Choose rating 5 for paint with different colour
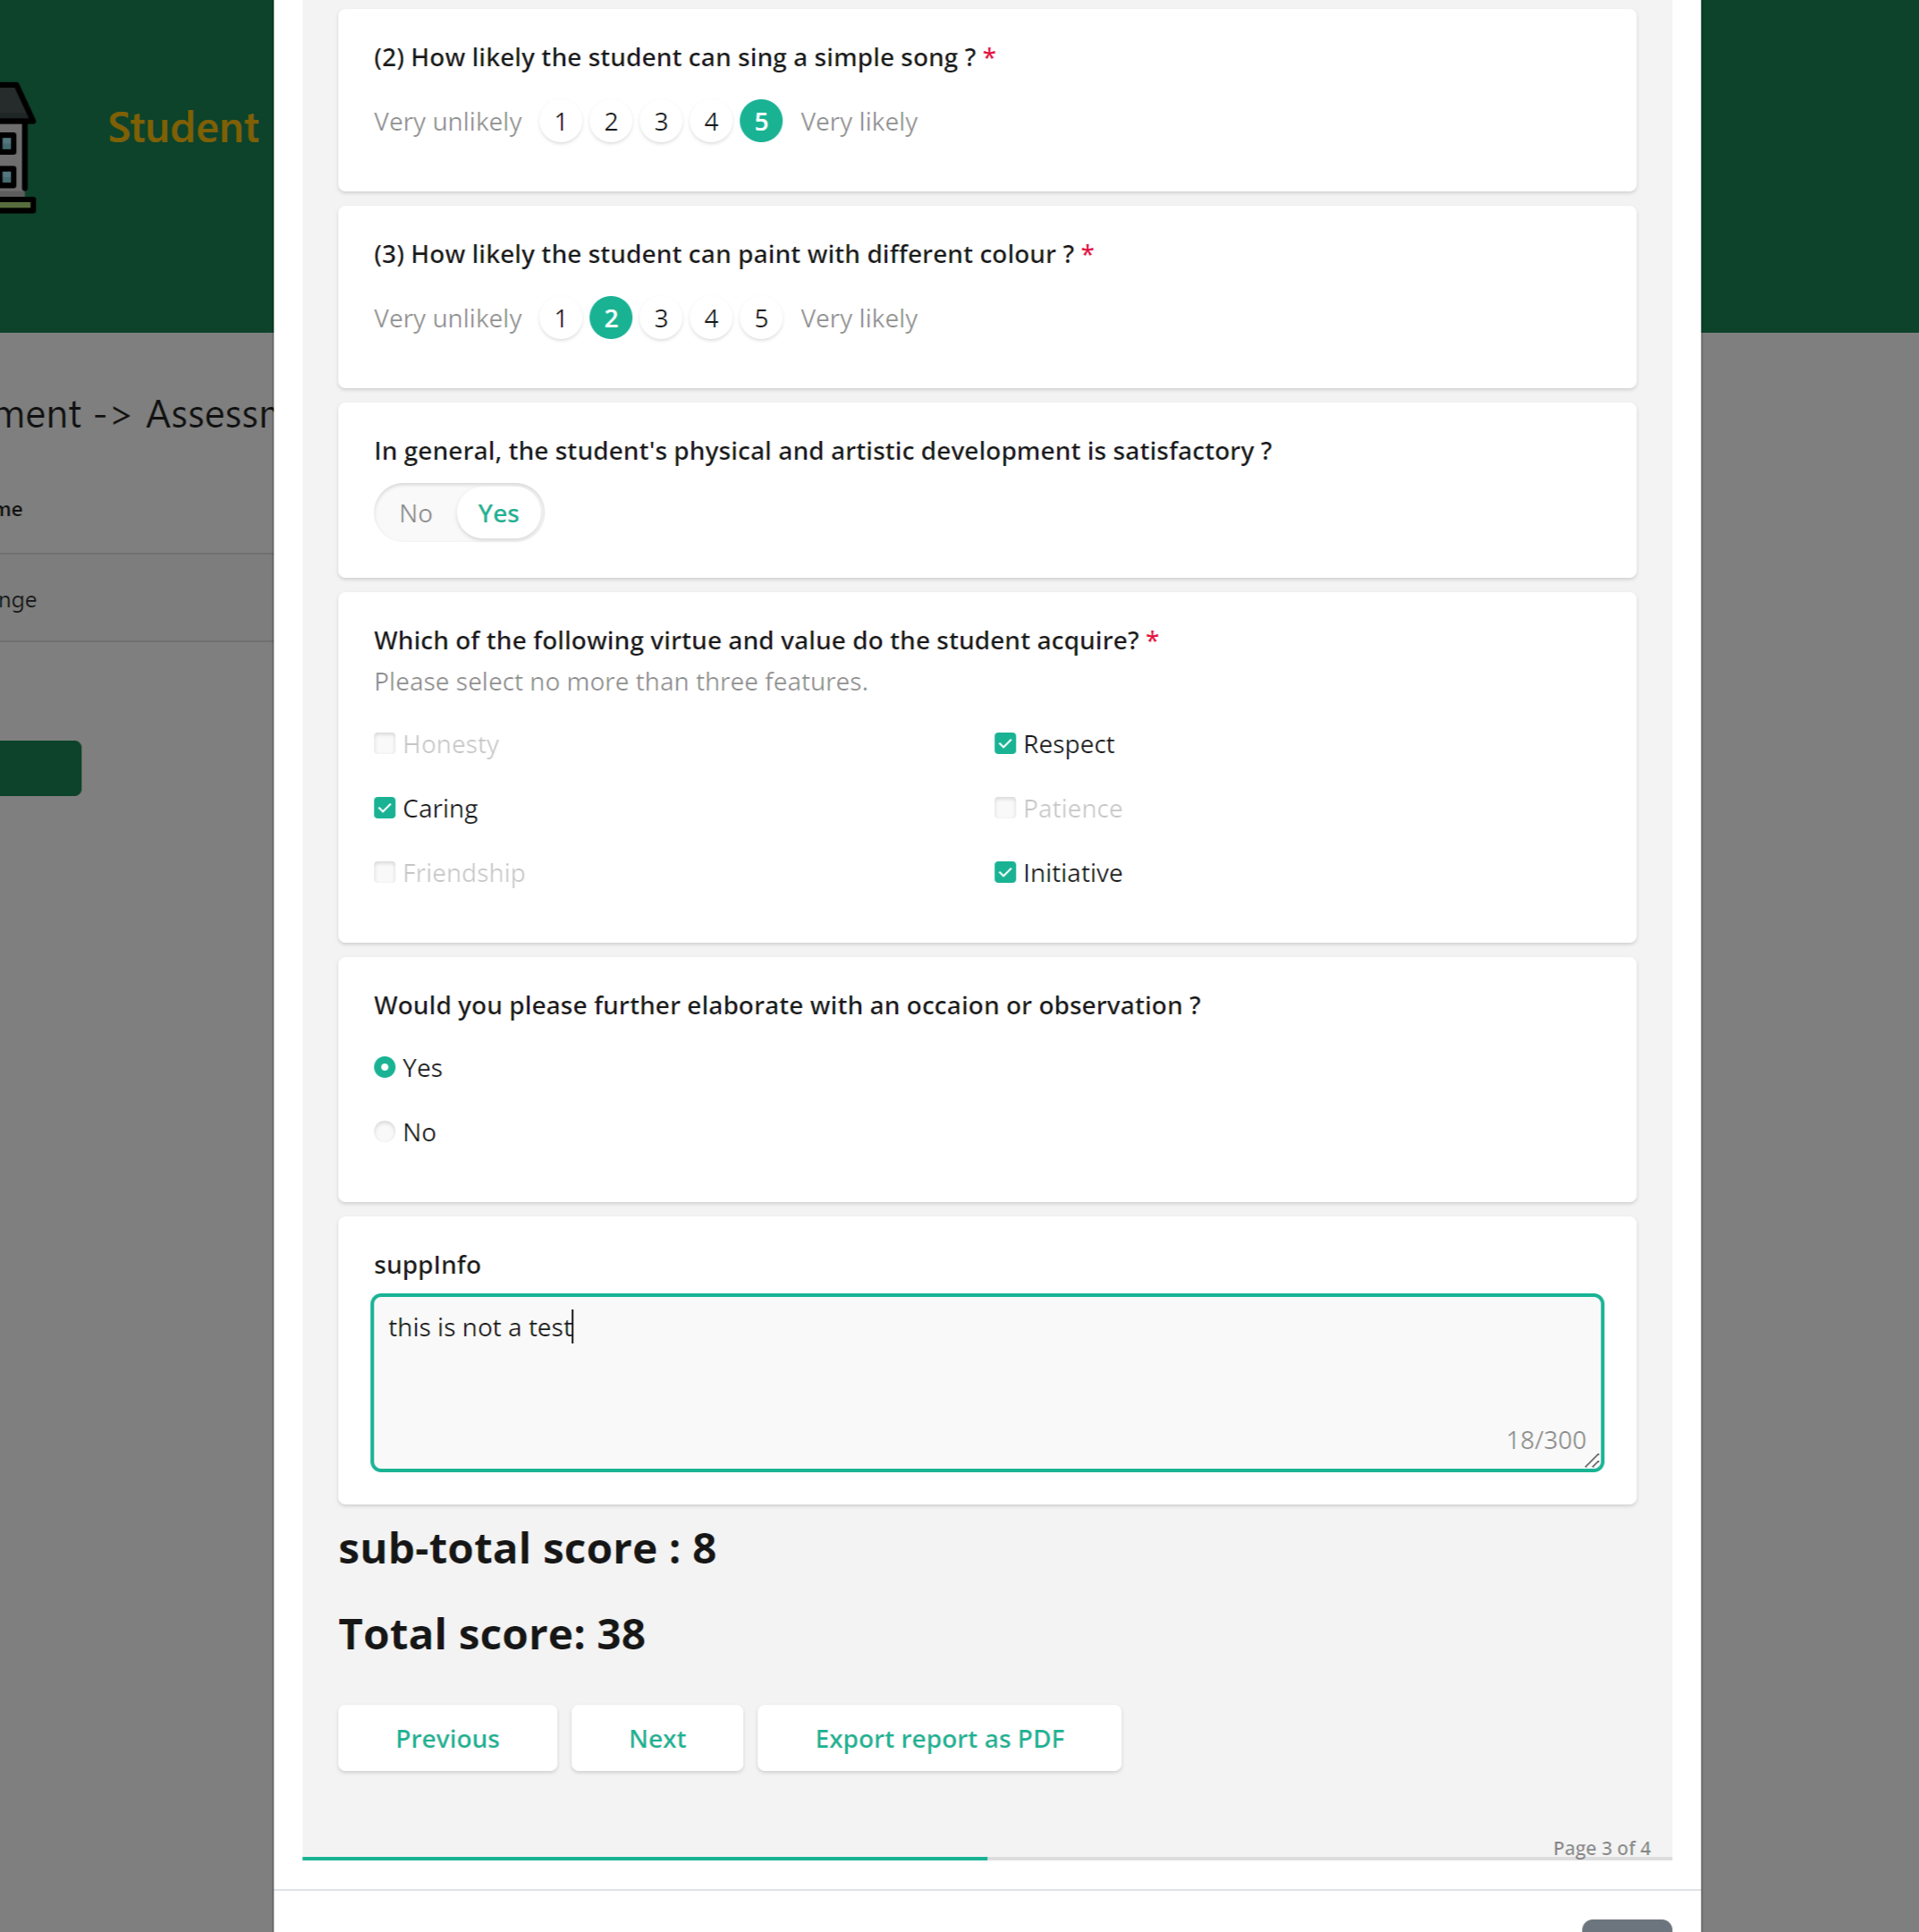1919x1932 pixels. tap(760, 319)
